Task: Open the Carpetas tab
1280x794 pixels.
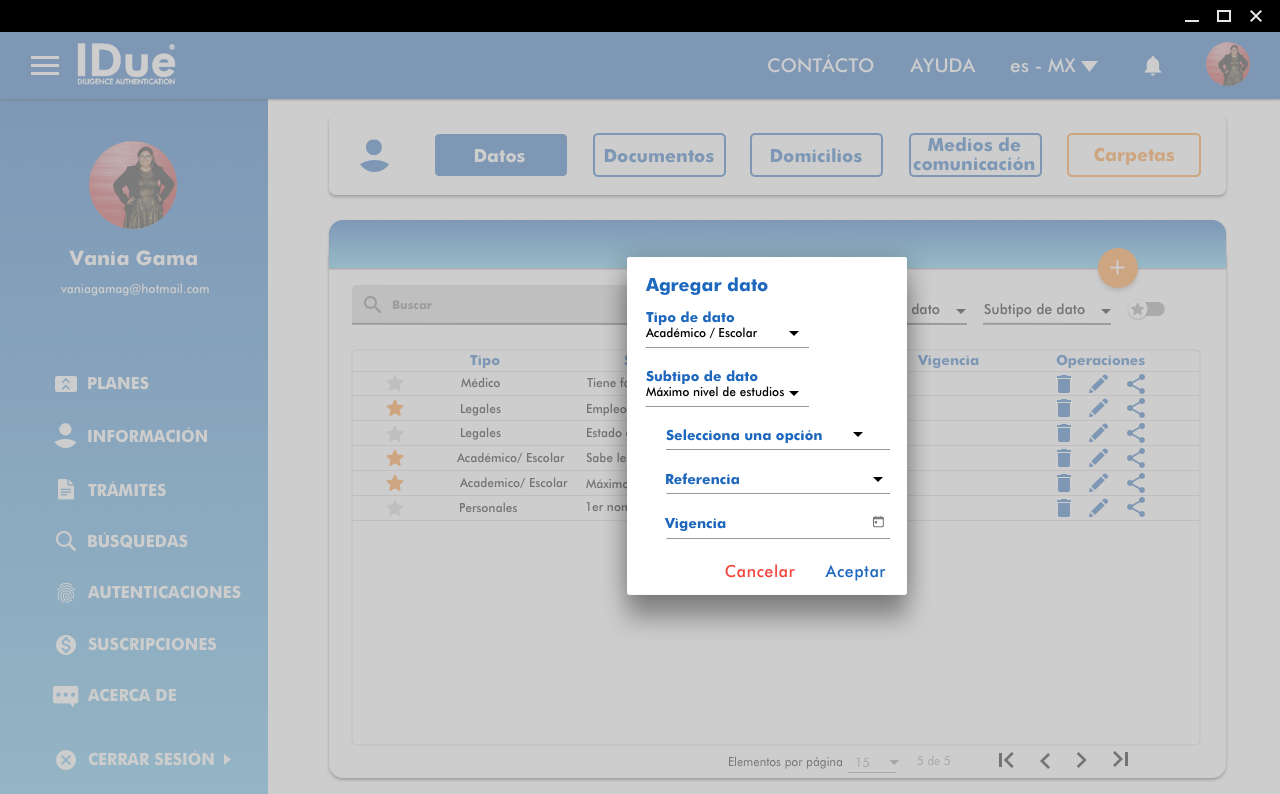Action: [1133, 155]
